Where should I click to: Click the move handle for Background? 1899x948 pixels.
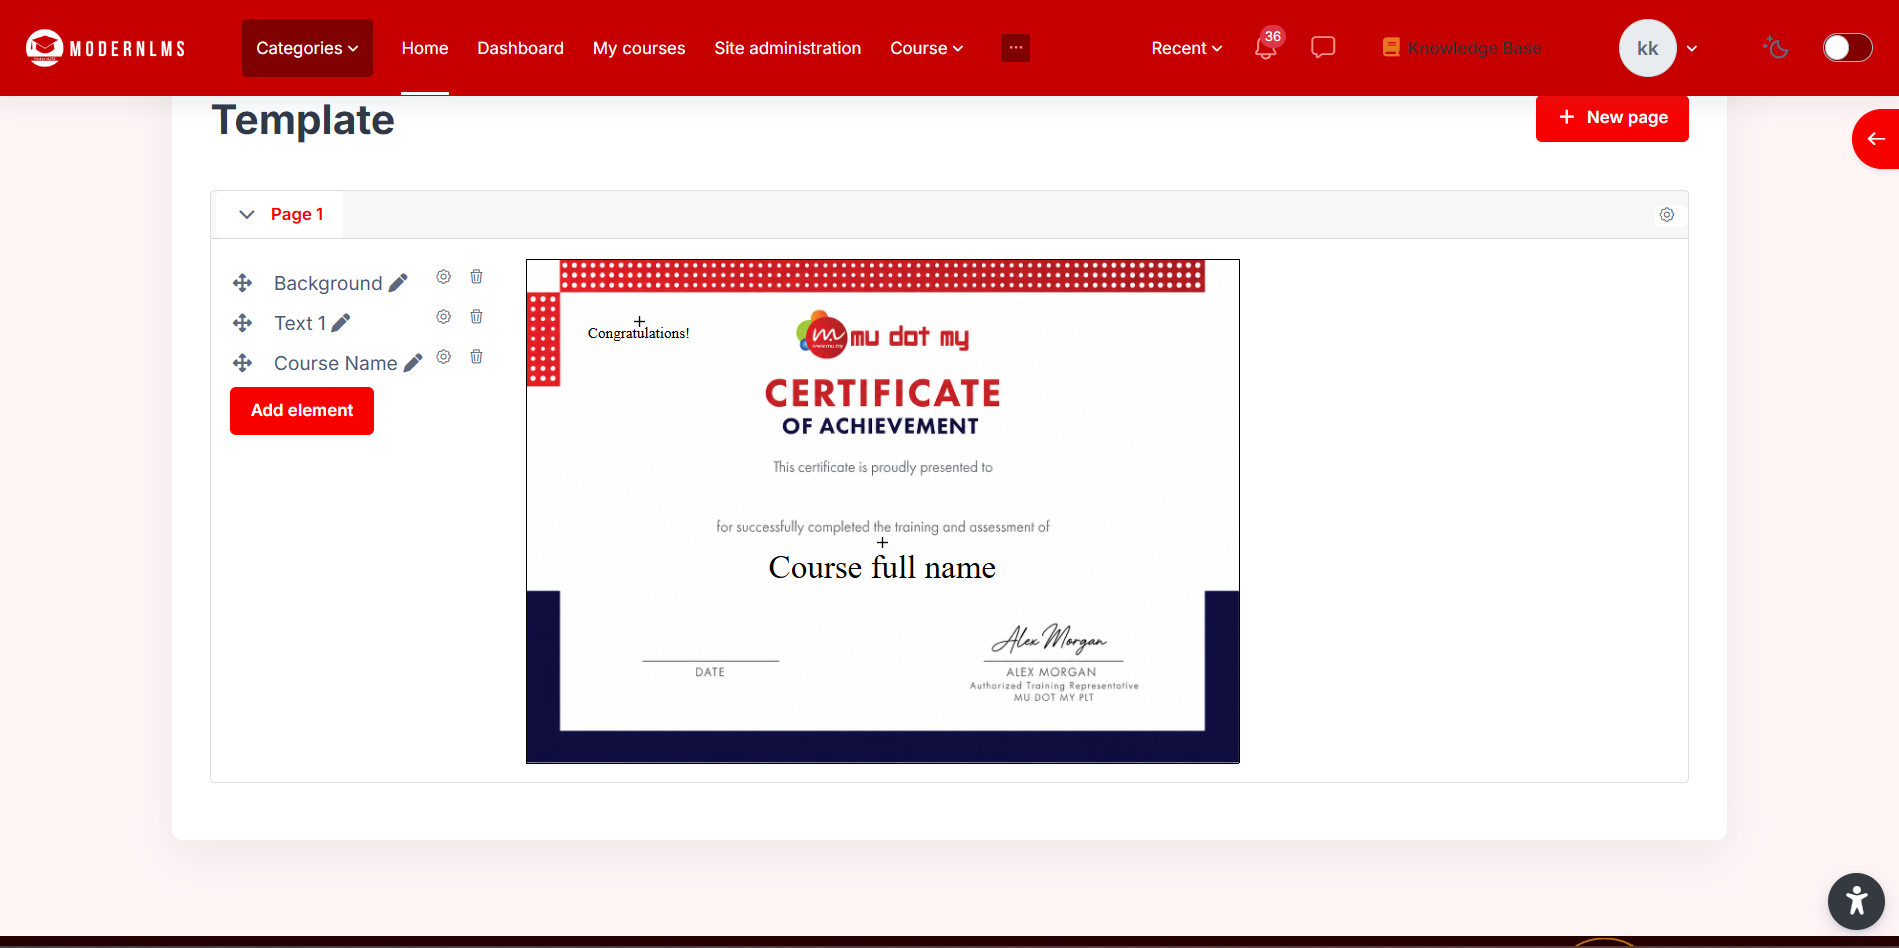pos(242,283)
